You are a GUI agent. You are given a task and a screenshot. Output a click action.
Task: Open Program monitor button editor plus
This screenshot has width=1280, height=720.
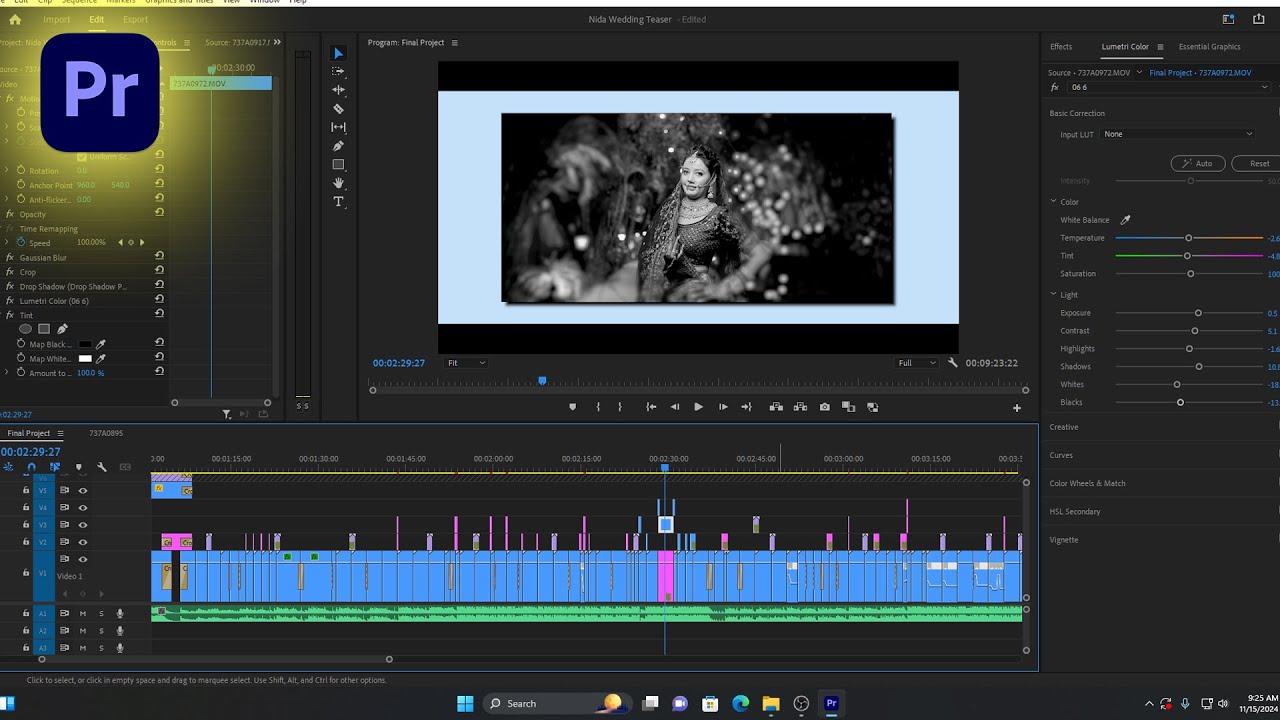1017,407
